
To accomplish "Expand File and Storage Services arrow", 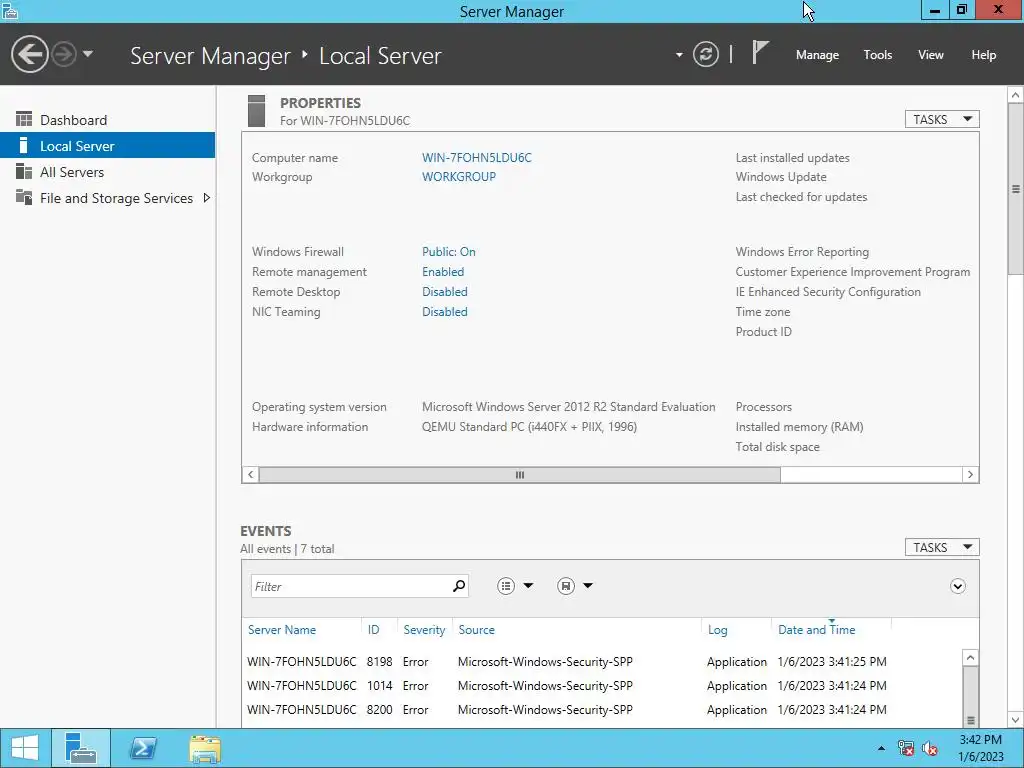I will (x=206, y=198).
